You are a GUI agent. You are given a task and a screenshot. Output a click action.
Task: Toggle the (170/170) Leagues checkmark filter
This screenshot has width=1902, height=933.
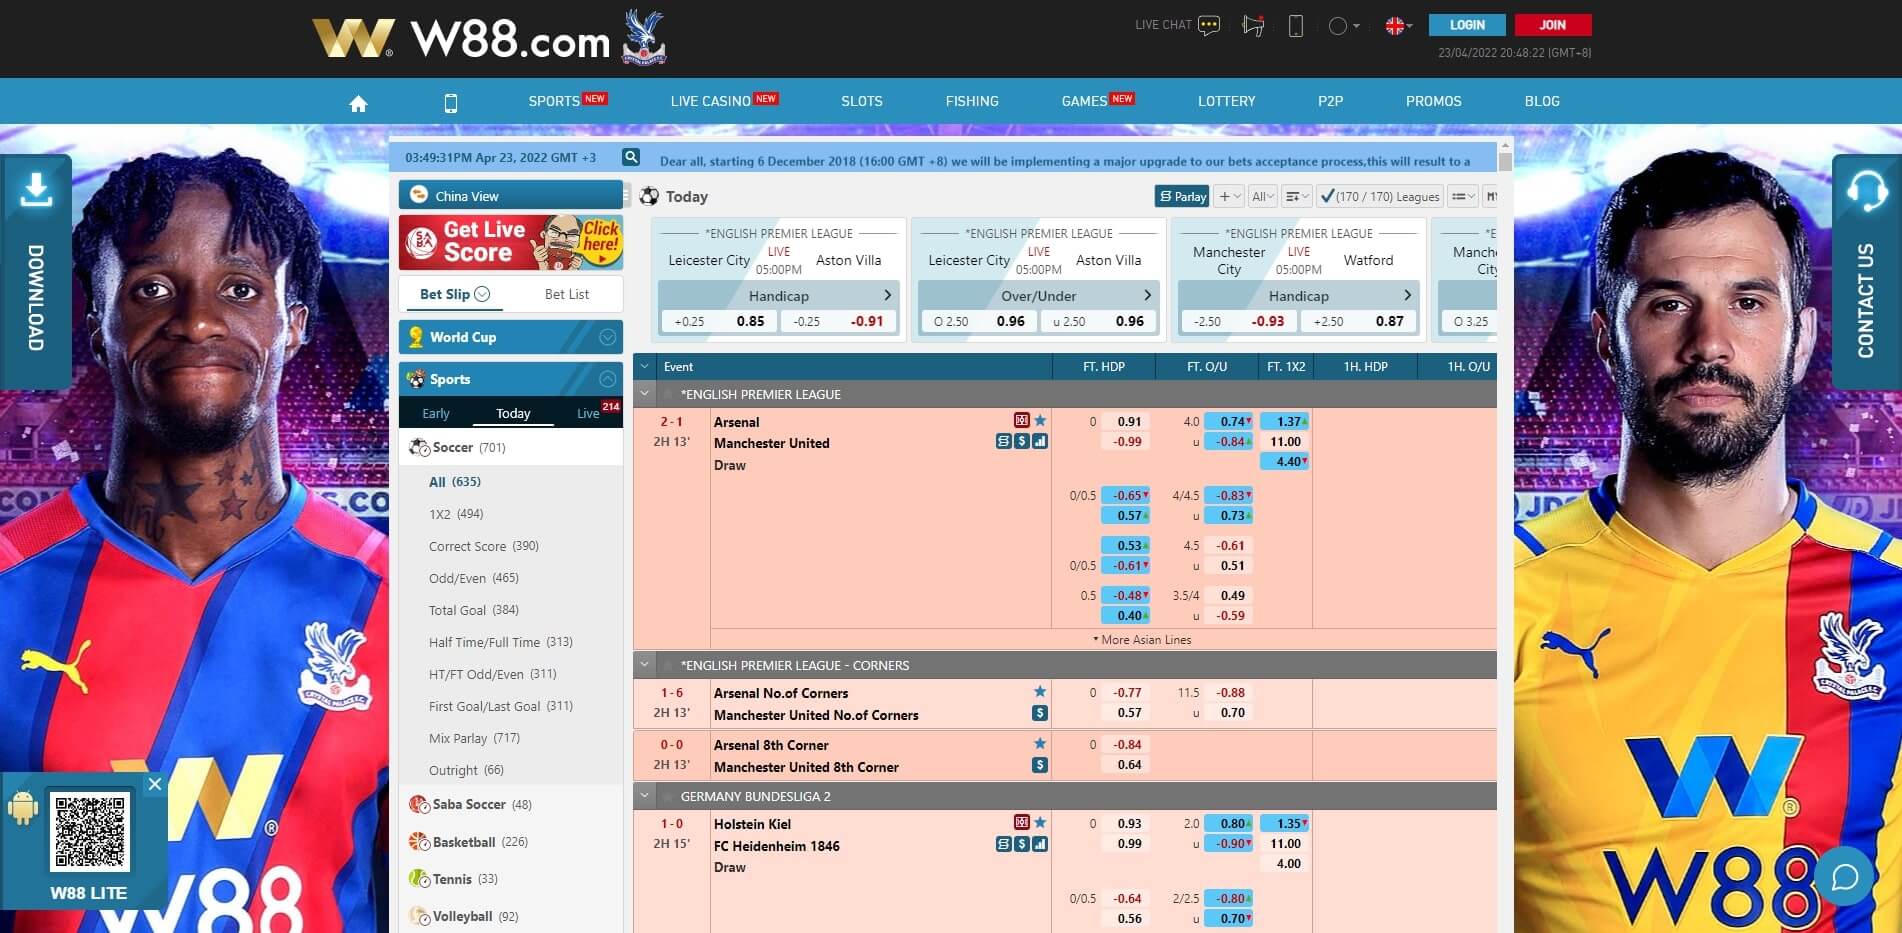click(1327, 196)
